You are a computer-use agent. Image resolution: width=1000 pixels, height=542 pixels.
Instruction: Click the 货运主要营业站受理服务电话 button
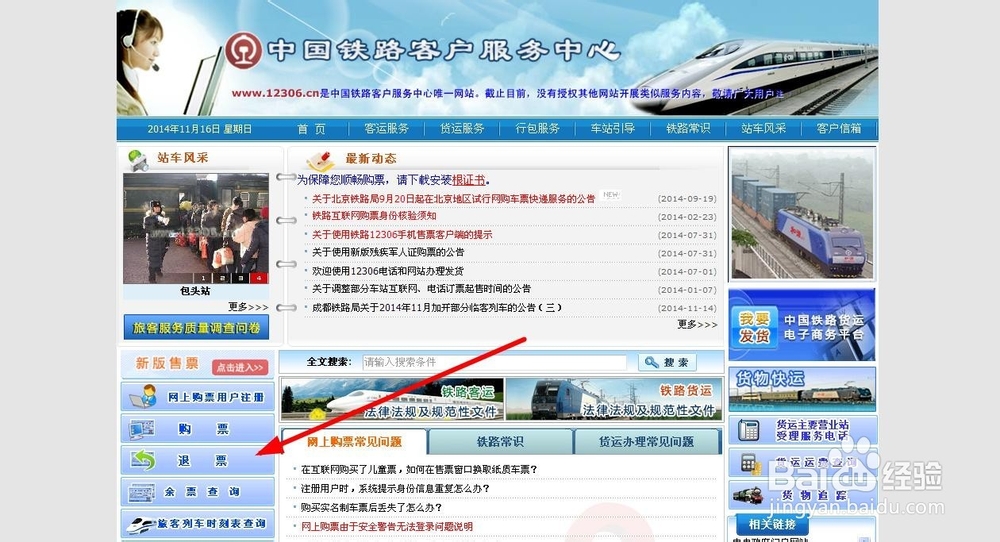click(803, 430)
